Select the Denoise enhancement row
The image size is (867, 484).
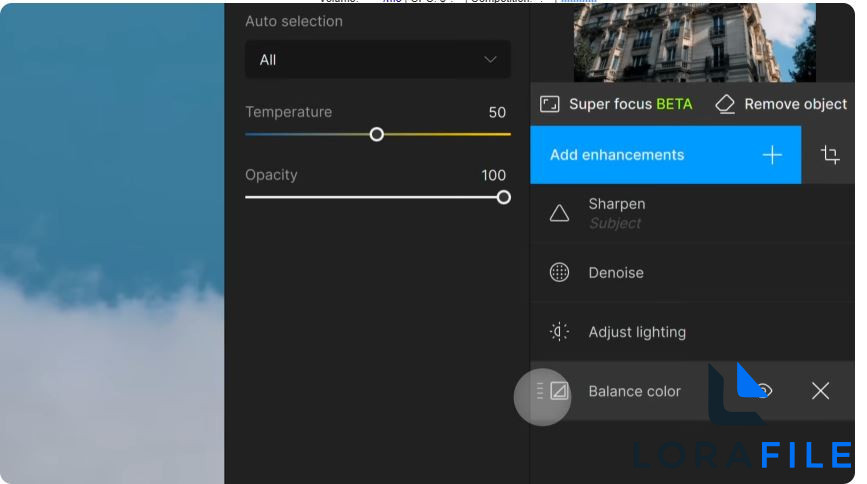(692, 272)
